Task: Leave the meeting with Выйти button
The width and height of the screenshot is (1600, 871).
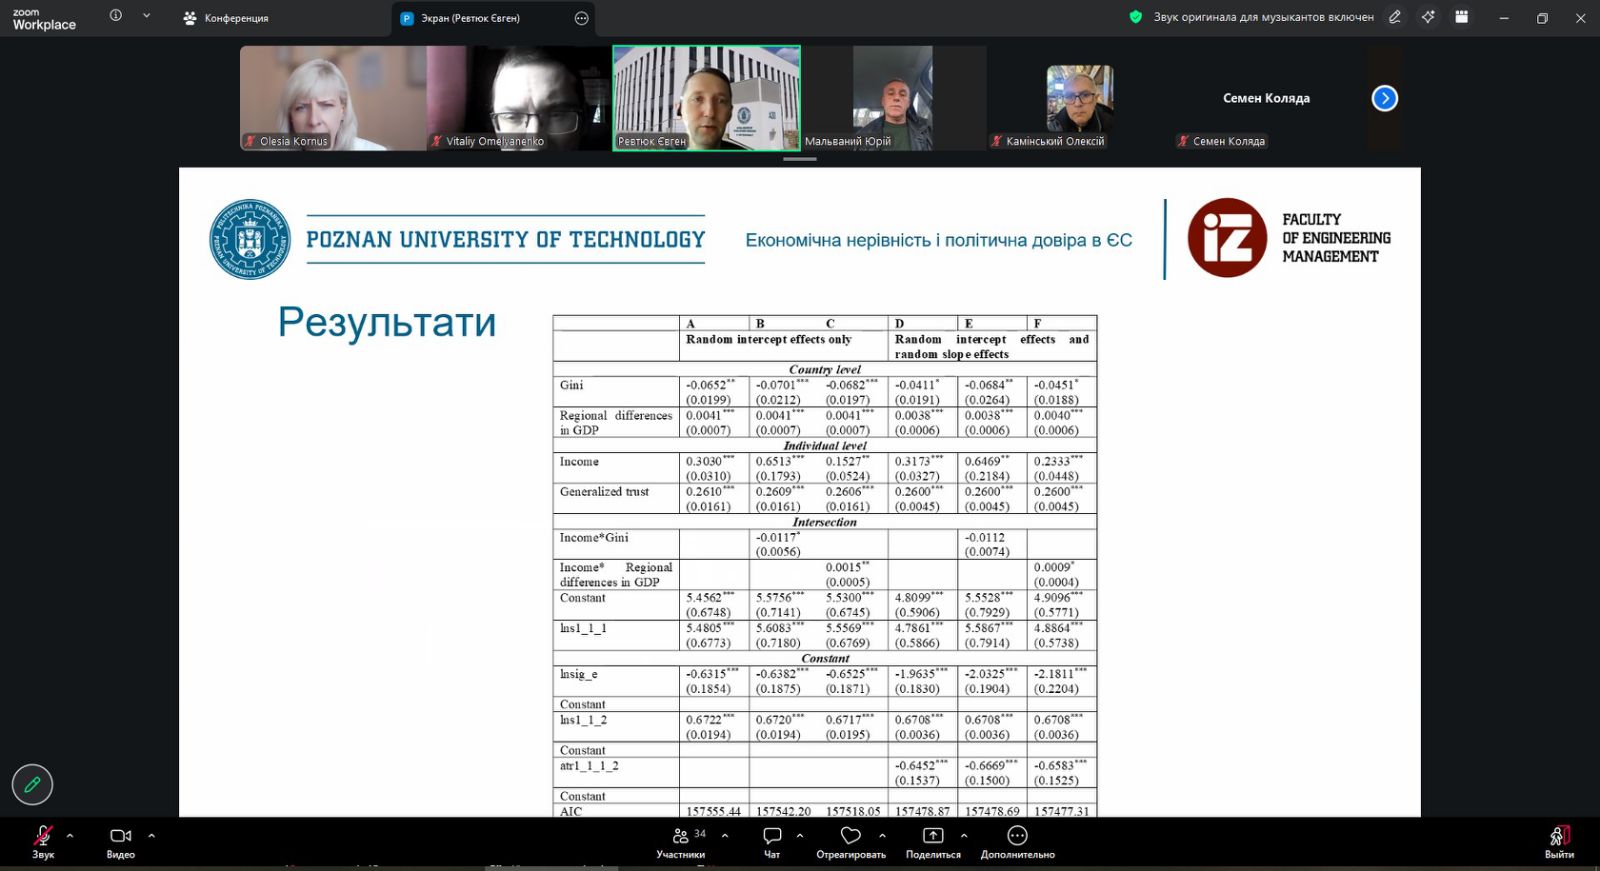Action: click(x=1559, y=841)
